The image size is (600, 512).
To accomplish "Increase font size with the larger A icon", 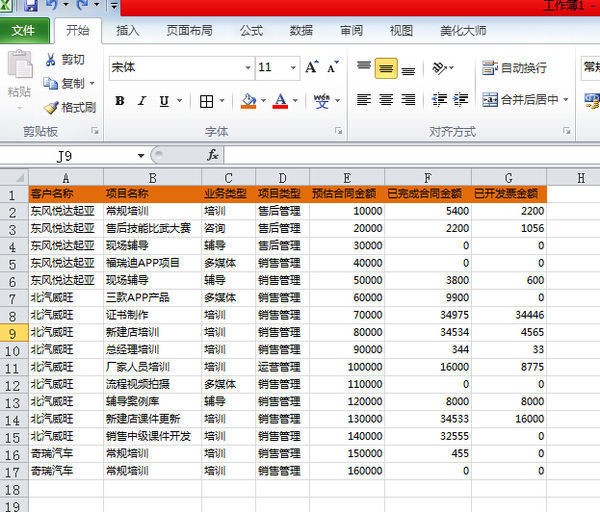I will point(311,68).
